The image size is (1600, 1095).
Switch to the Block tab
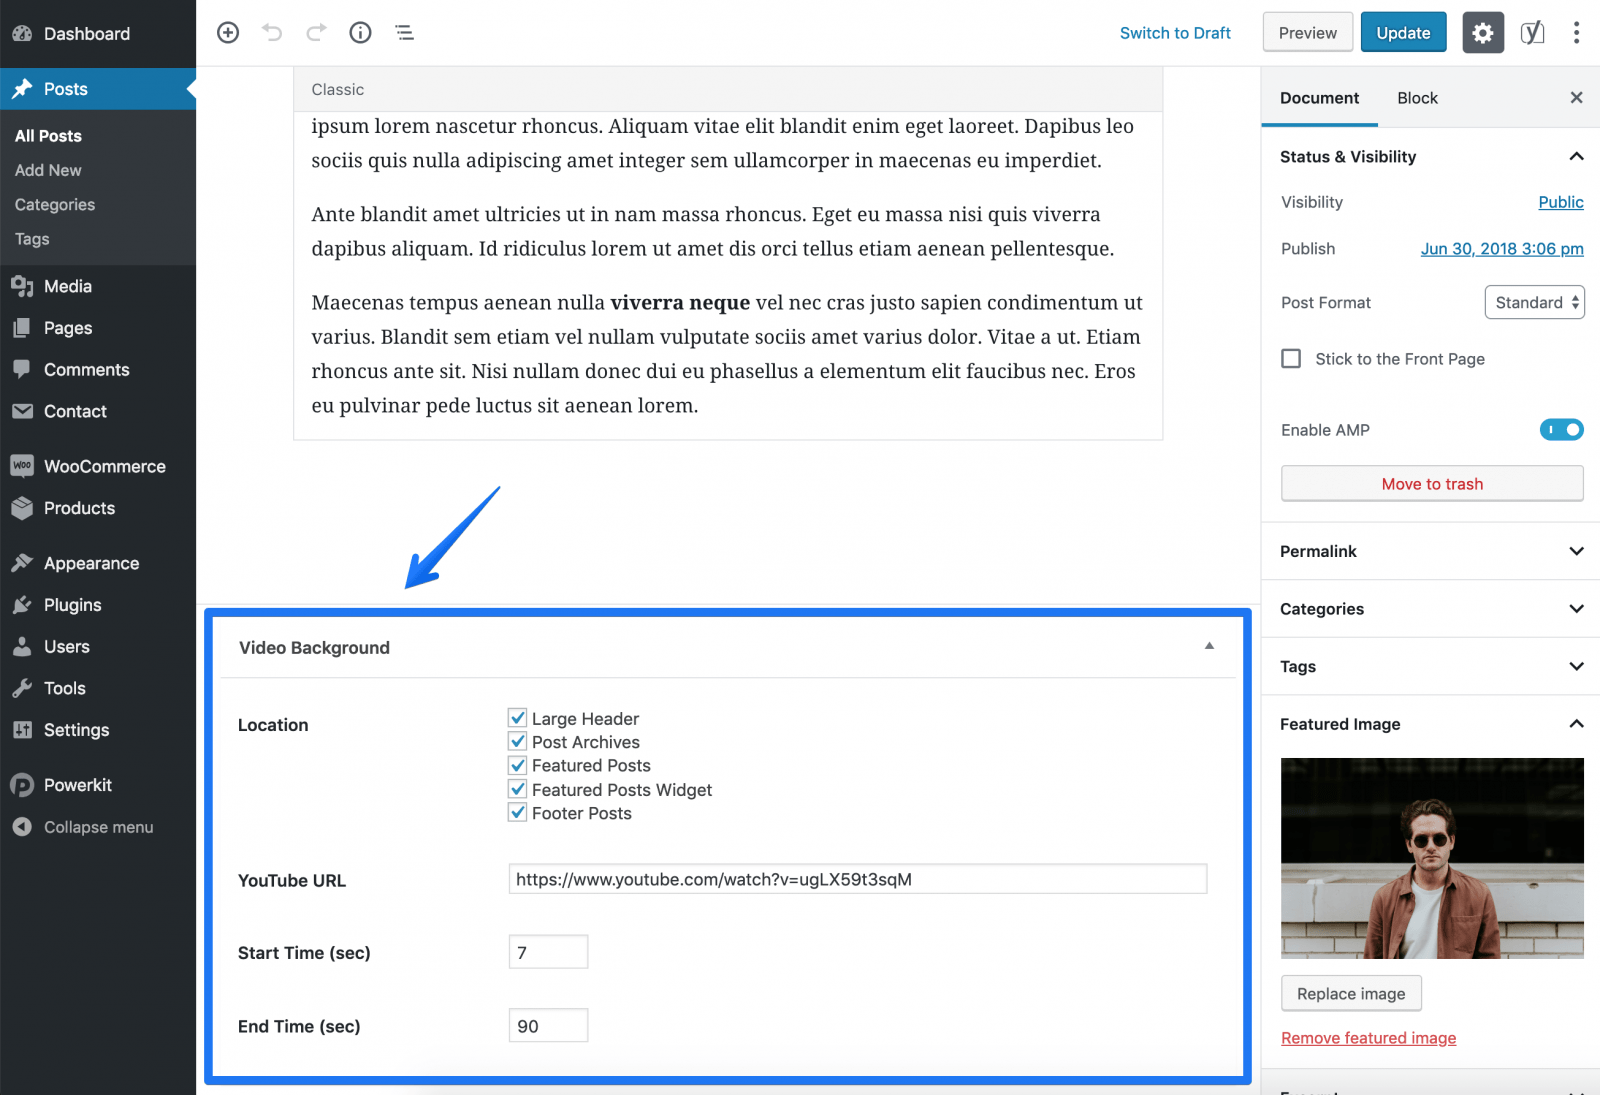click(1417, 98)
